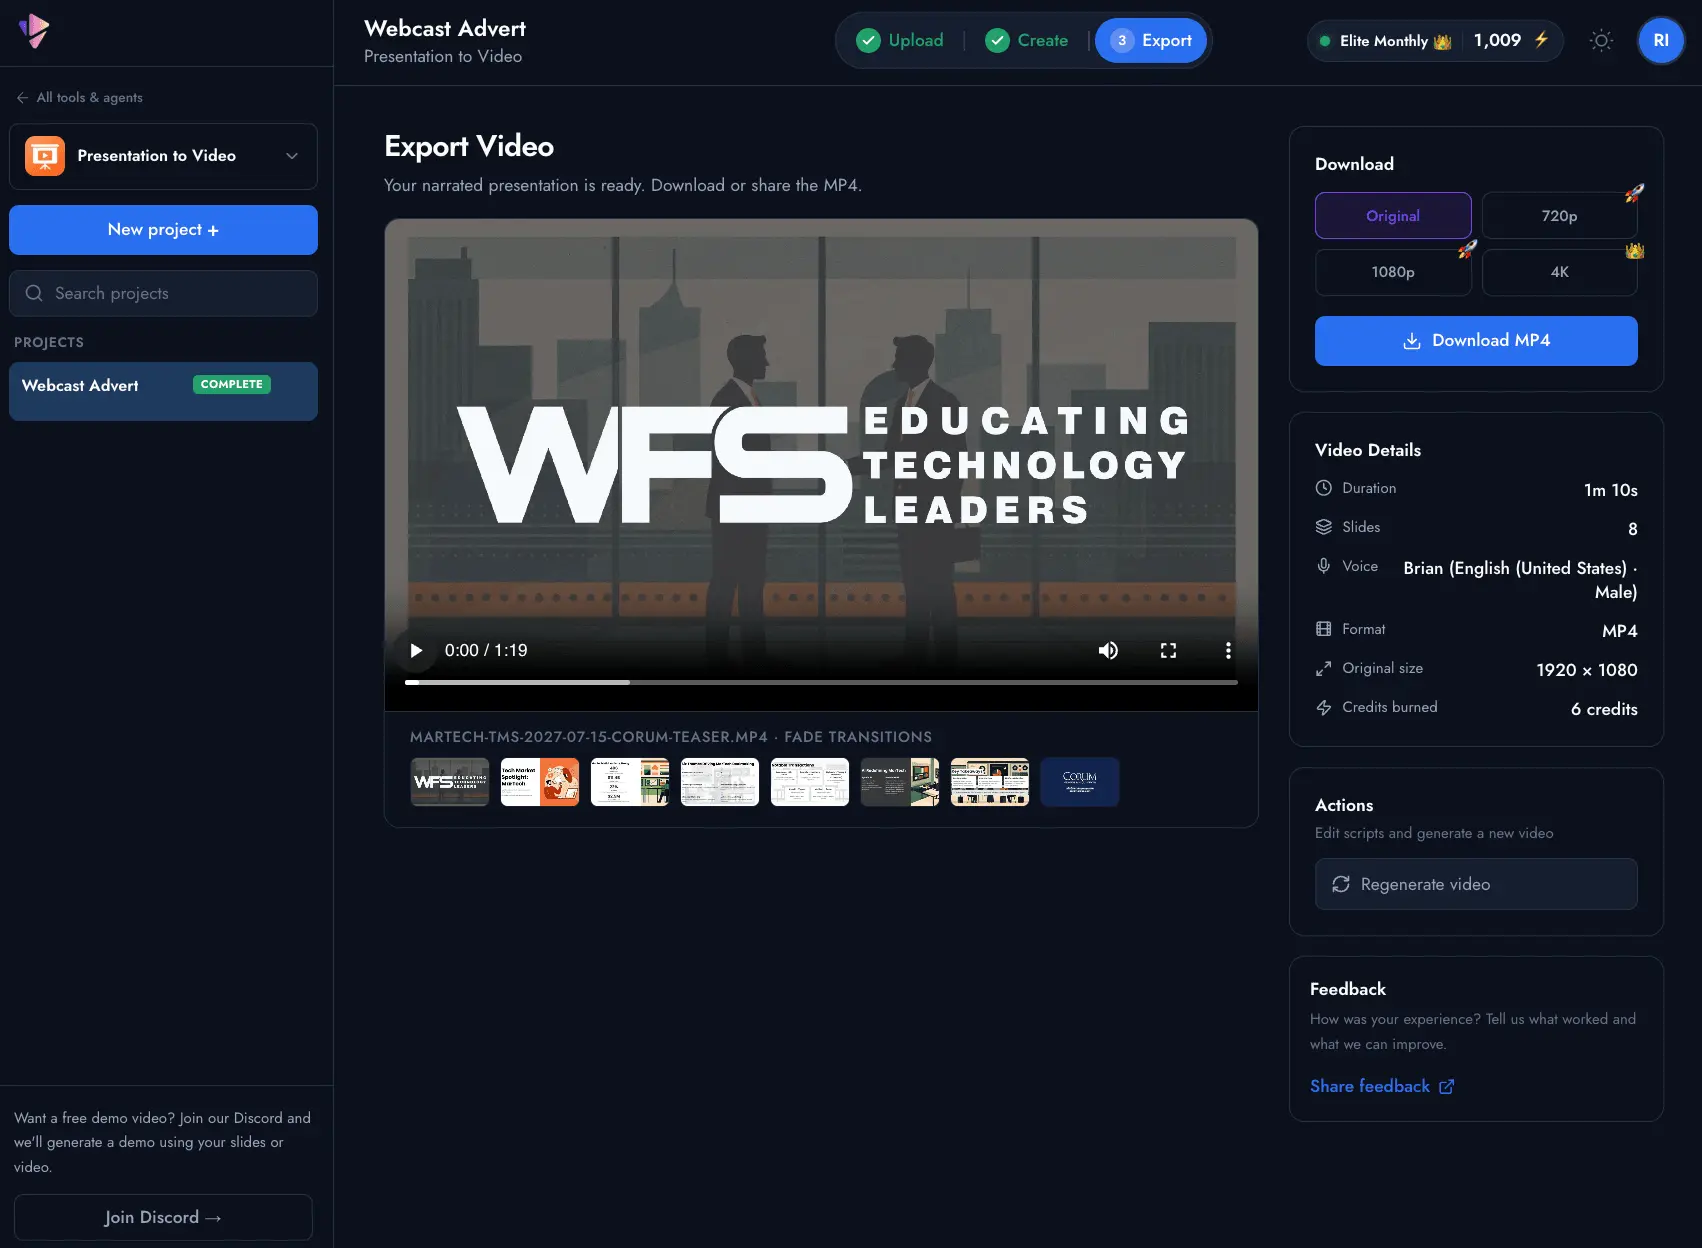This screenshot has height=1248, width=1702.
Task: Choose 1080p download quality
Action: click(x=1393, y=272)
